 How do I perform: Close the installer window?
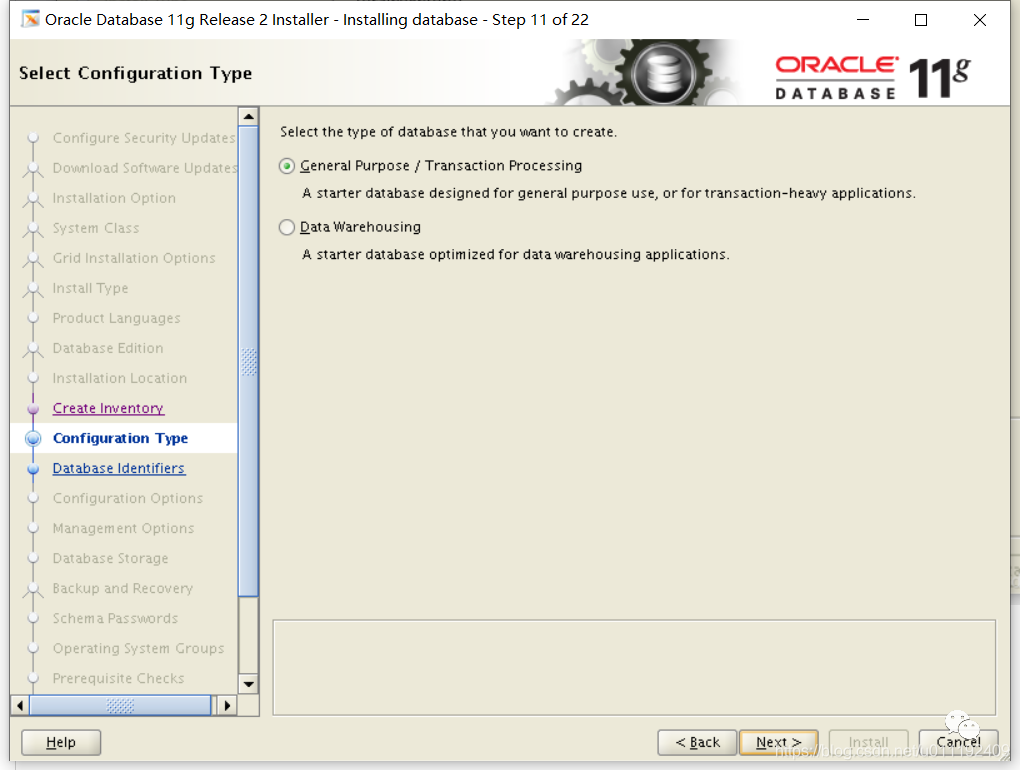(980, 20)
